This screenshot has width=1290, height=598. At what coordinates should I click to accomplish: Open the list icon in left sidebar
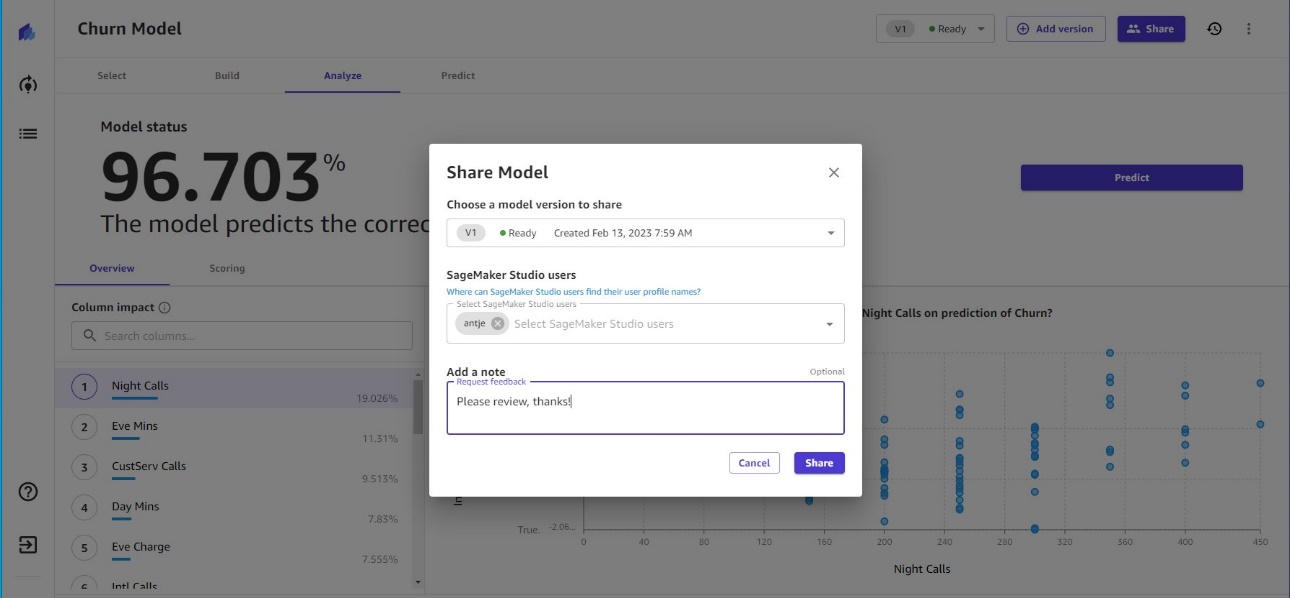28,133
